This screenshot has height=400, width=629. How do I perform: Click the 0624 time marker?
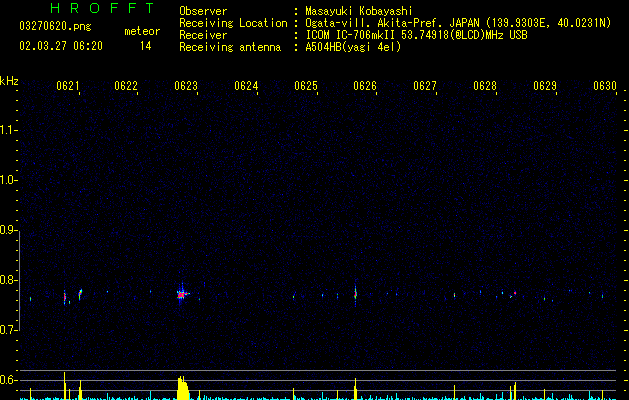246,85
